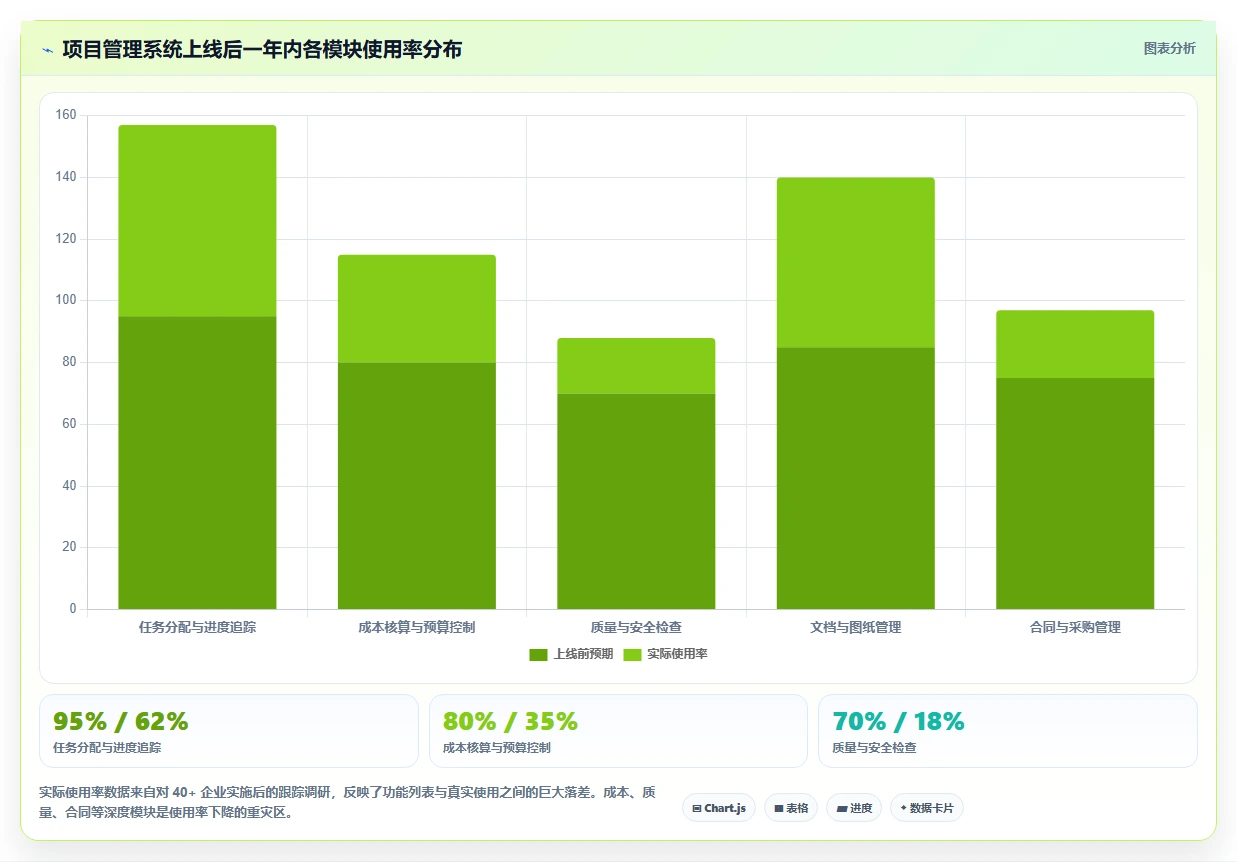
Task: Click the 质量与安全检查 caption in the third stat card
Action: [874, 748]
